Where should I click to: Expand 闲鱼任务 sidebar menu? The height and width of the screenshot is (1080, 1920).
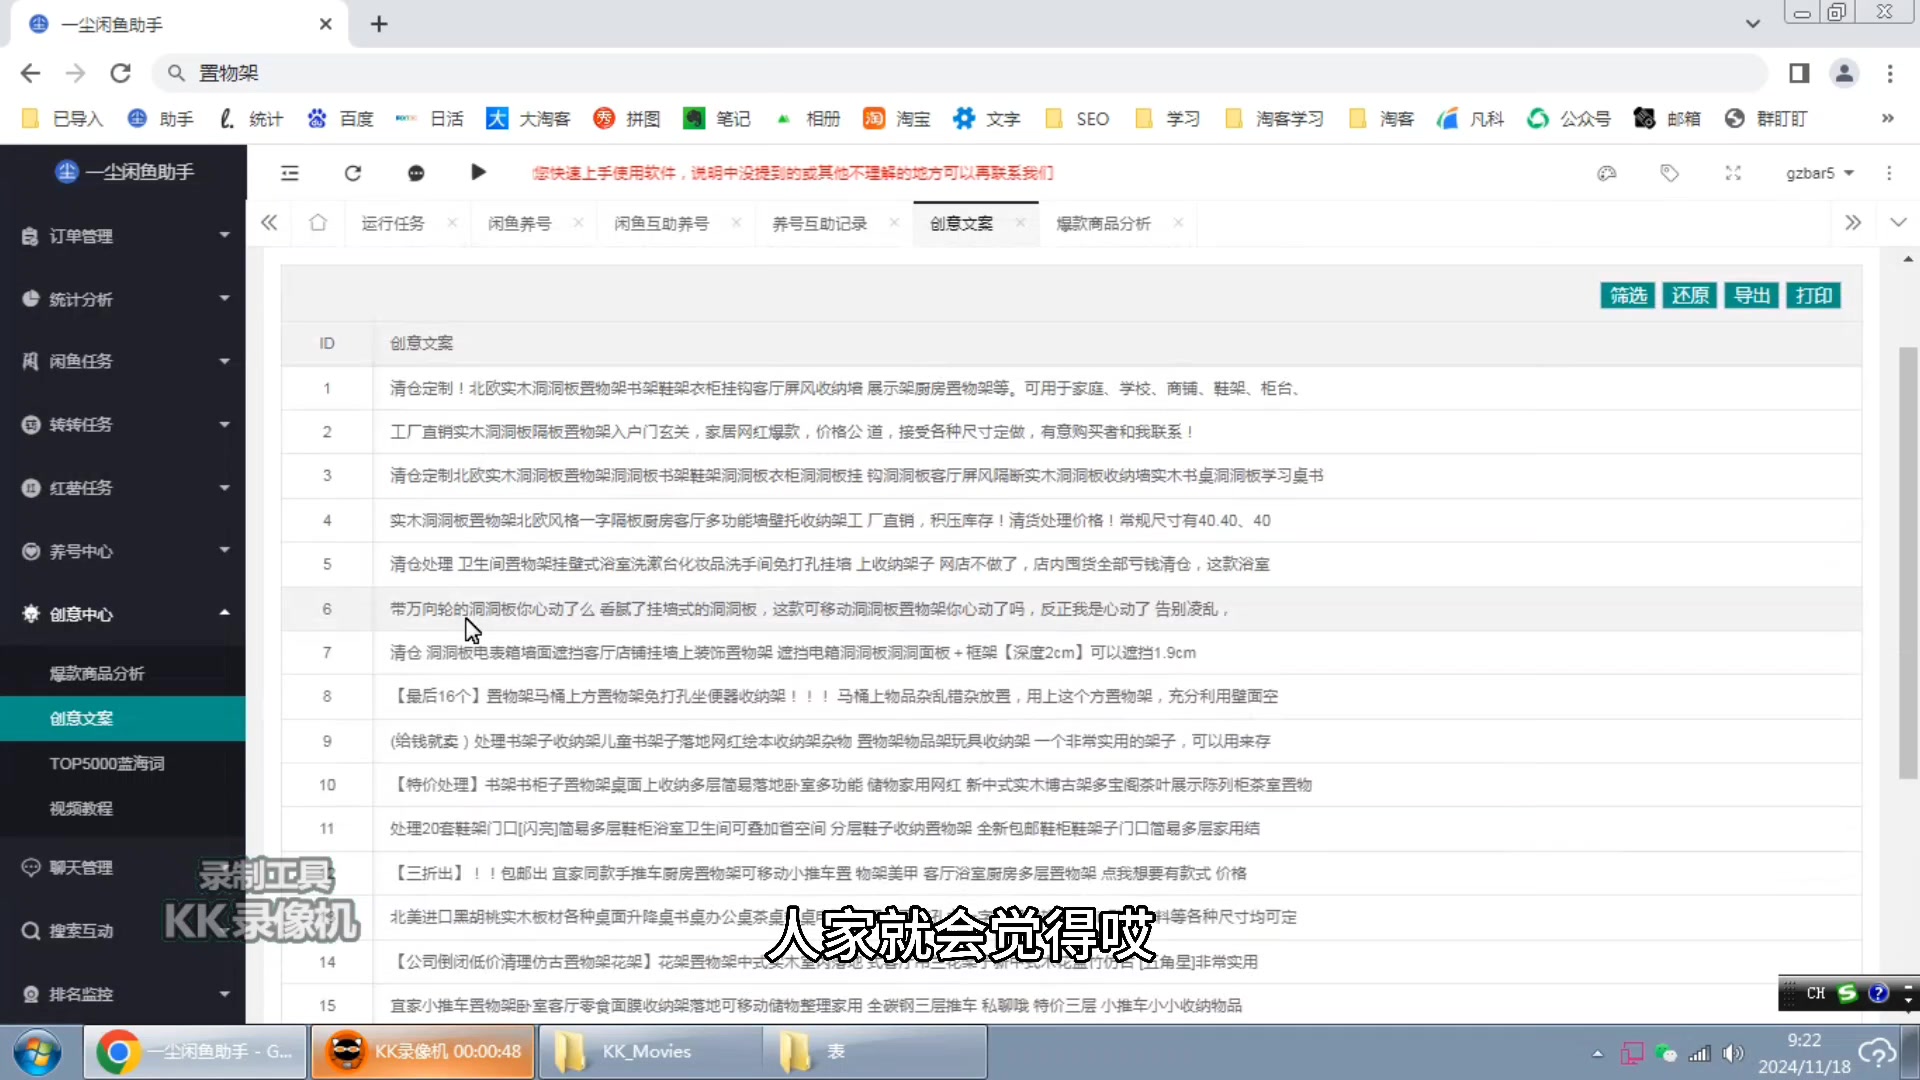tap(123, 361)
